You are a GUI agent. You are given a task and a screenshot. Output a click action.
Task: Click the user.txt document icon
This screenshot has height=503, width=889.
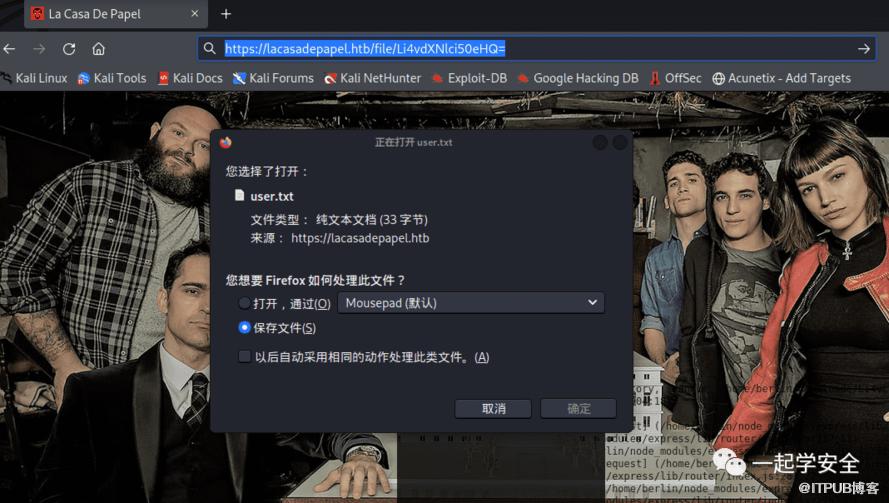239,196
